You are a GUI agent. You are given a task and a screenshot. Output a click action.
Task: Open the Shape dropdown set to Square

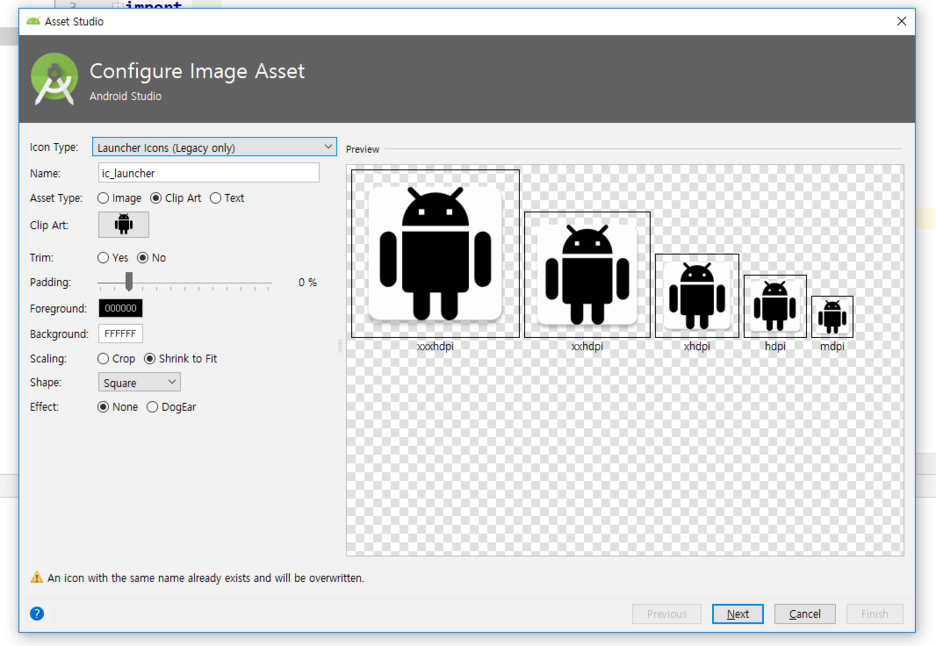click(139, 382)
